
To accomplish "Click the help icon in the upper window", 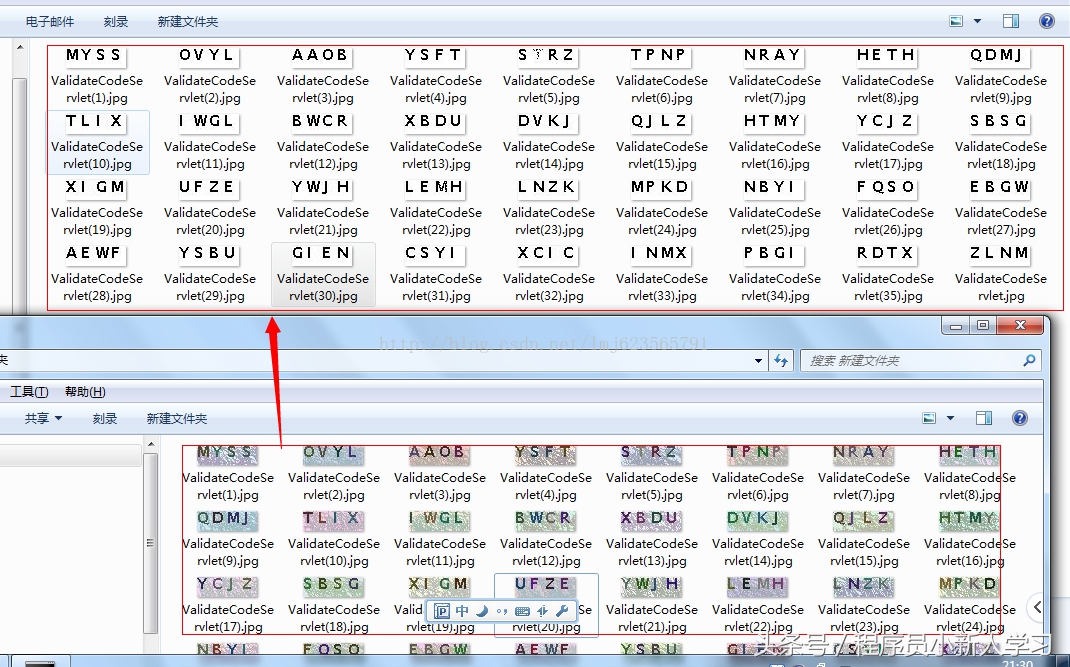I will 1047,21.
